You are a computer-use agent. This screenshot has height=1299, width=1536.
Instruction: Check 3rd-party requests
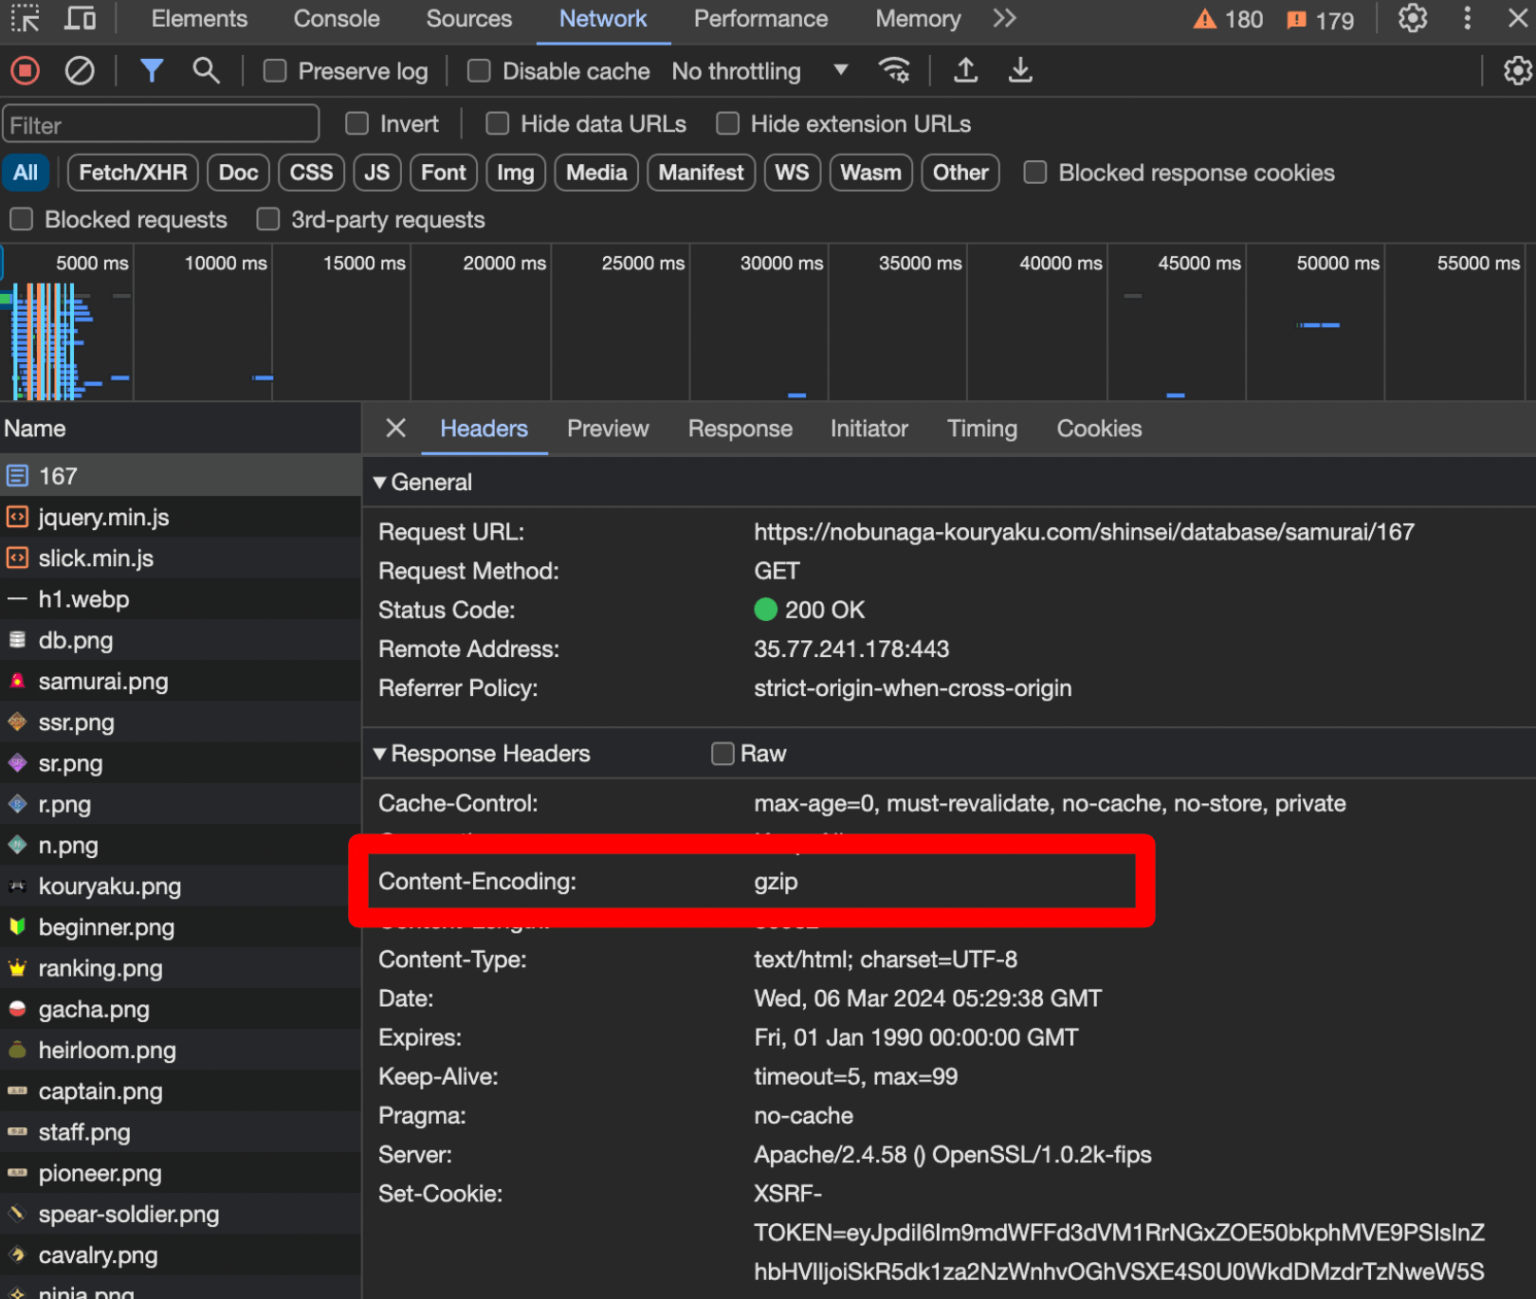(x=268, y=219)
